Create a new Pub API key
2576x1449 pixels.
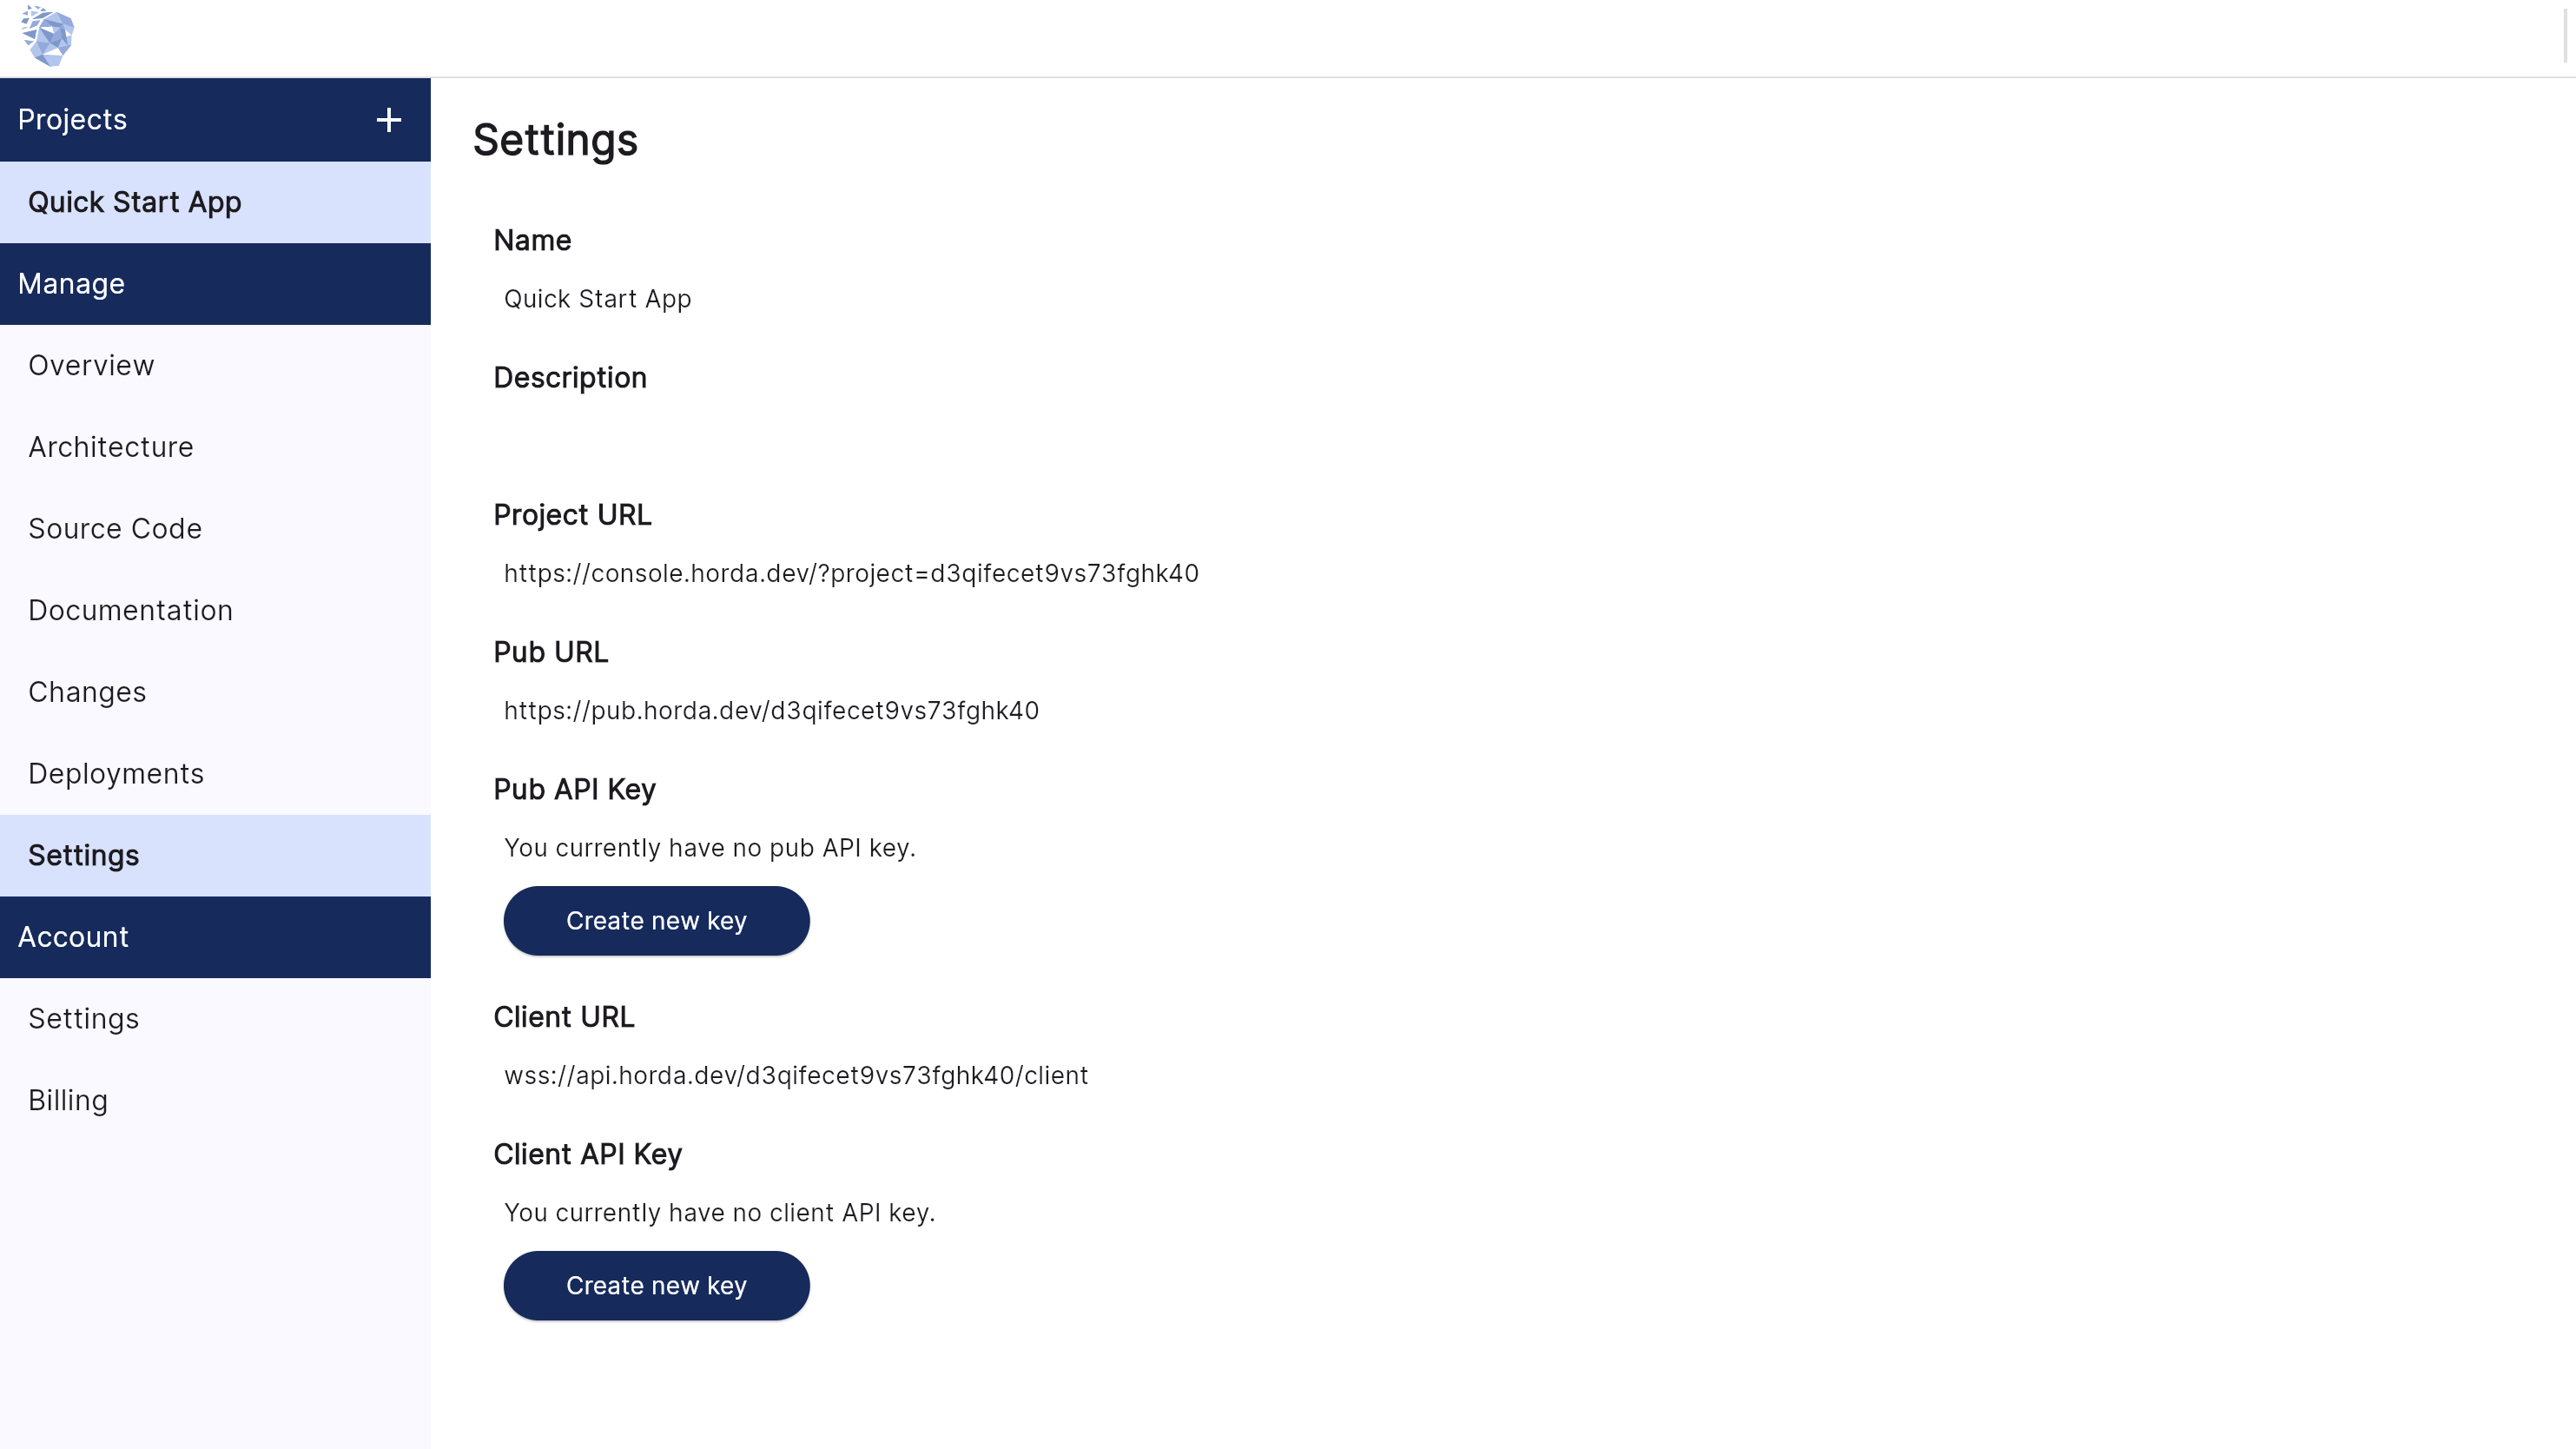(656, 920)
